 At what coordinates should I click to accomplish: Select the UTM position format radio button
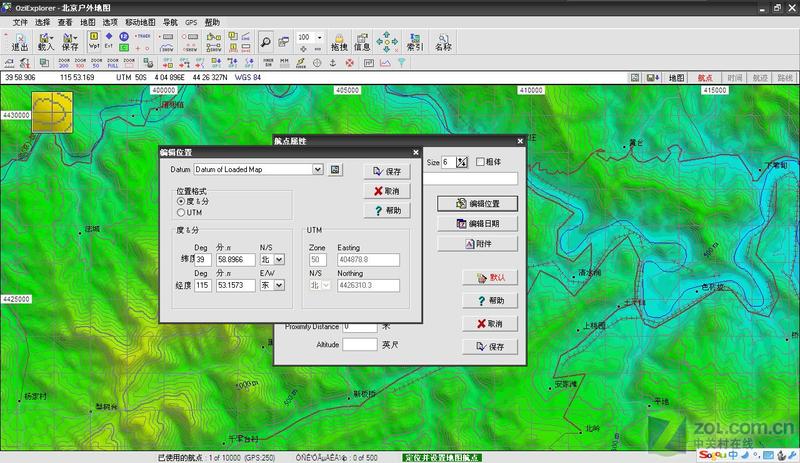point(181,212)
